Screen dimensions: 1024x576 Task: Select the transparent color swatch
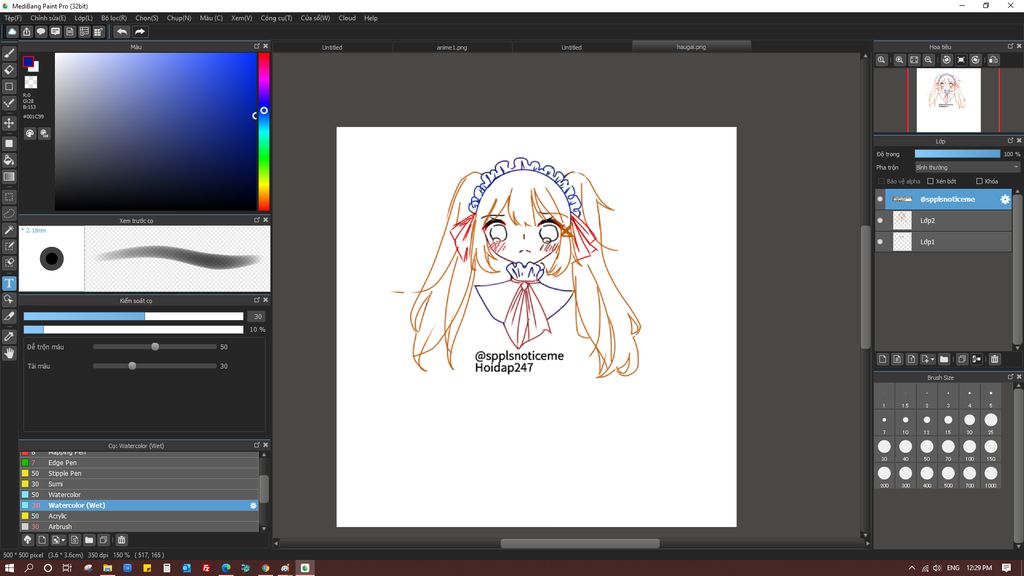click(31, 82)
